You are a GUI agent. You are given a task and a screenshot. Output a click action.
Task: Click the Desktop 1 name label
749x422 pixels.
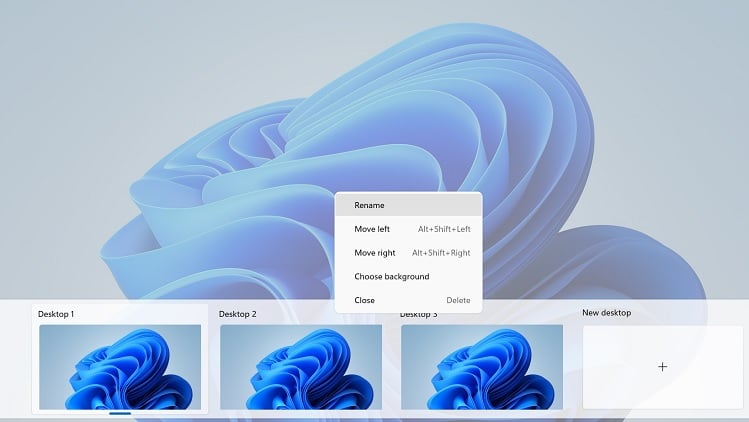(56, 314)
